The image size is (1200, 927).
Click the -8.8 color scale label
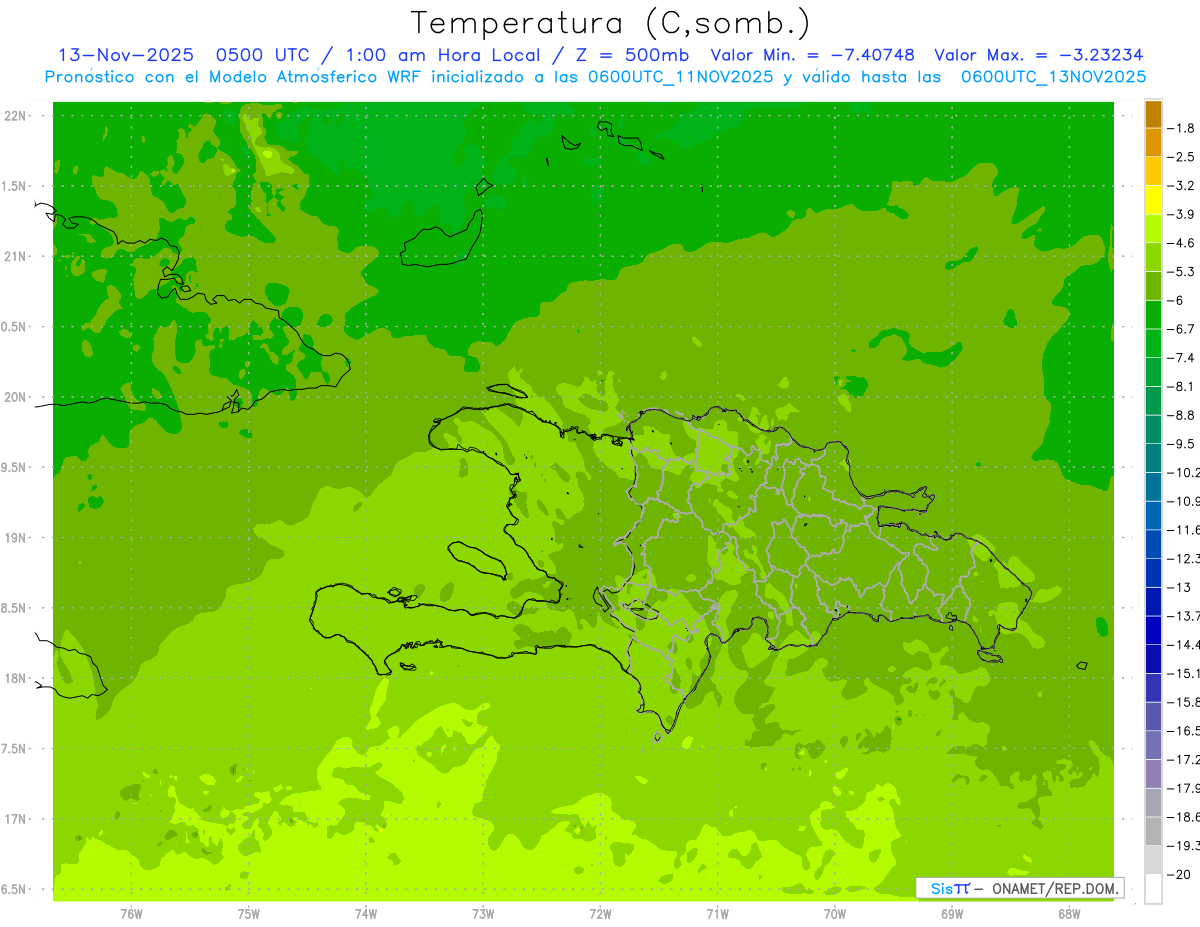[1183, 415]
